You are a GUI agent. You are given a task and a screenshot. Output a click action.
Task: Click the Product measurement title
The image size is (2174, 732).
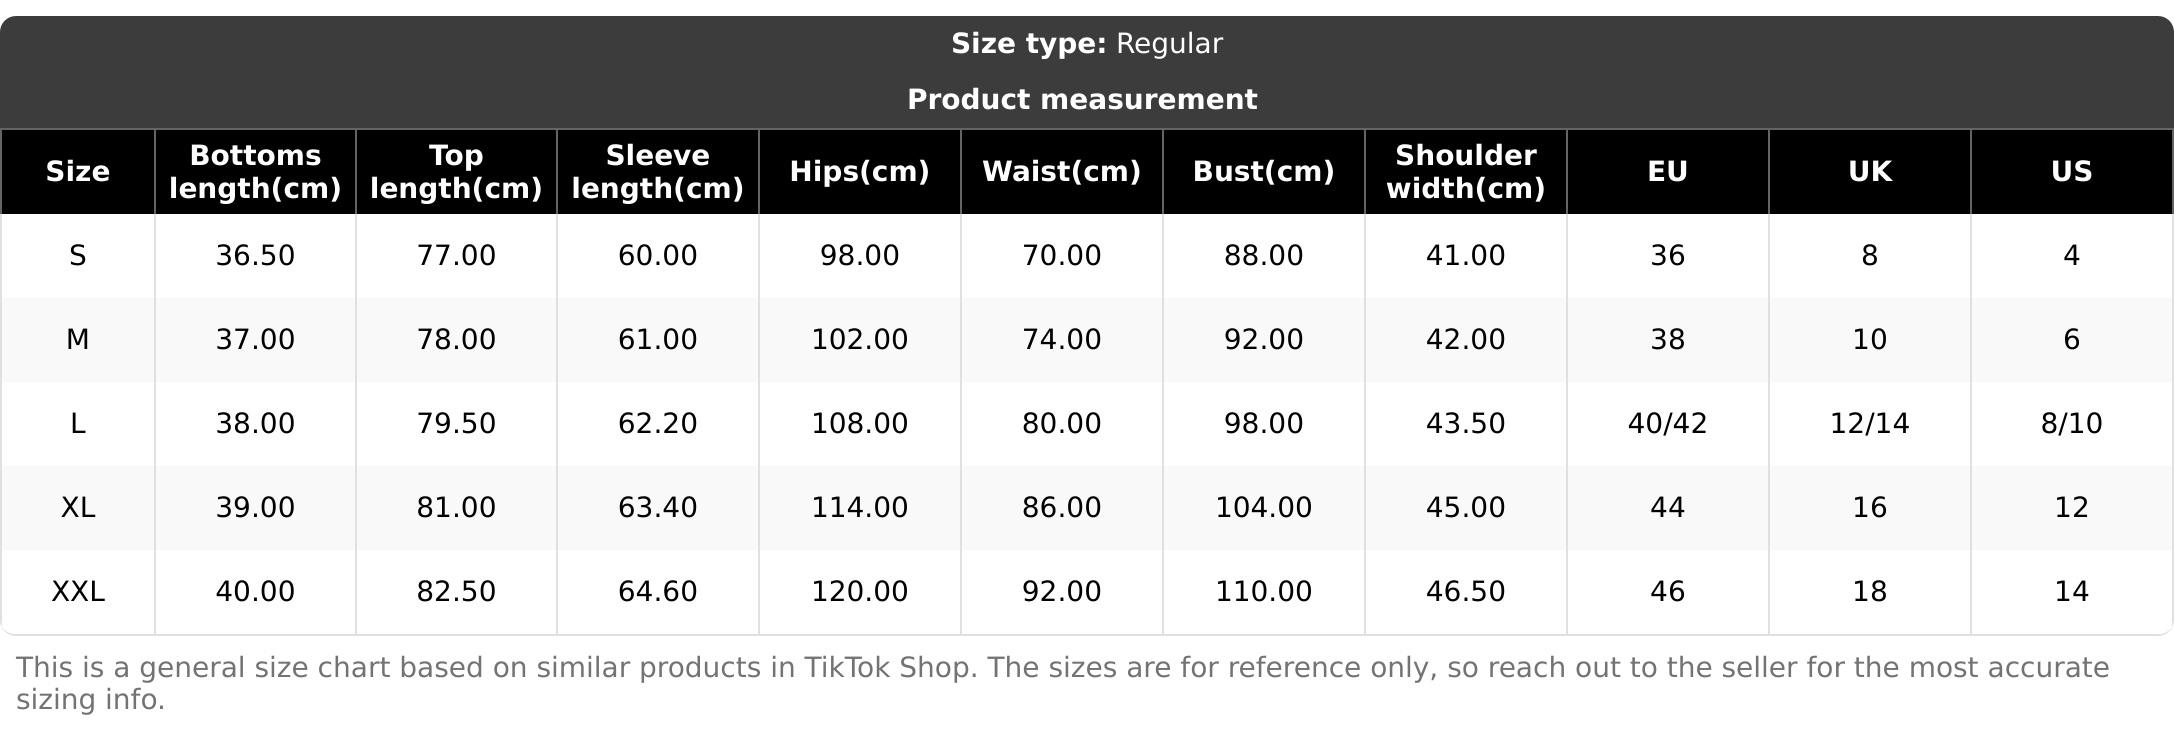click(x=1082, y=100)
